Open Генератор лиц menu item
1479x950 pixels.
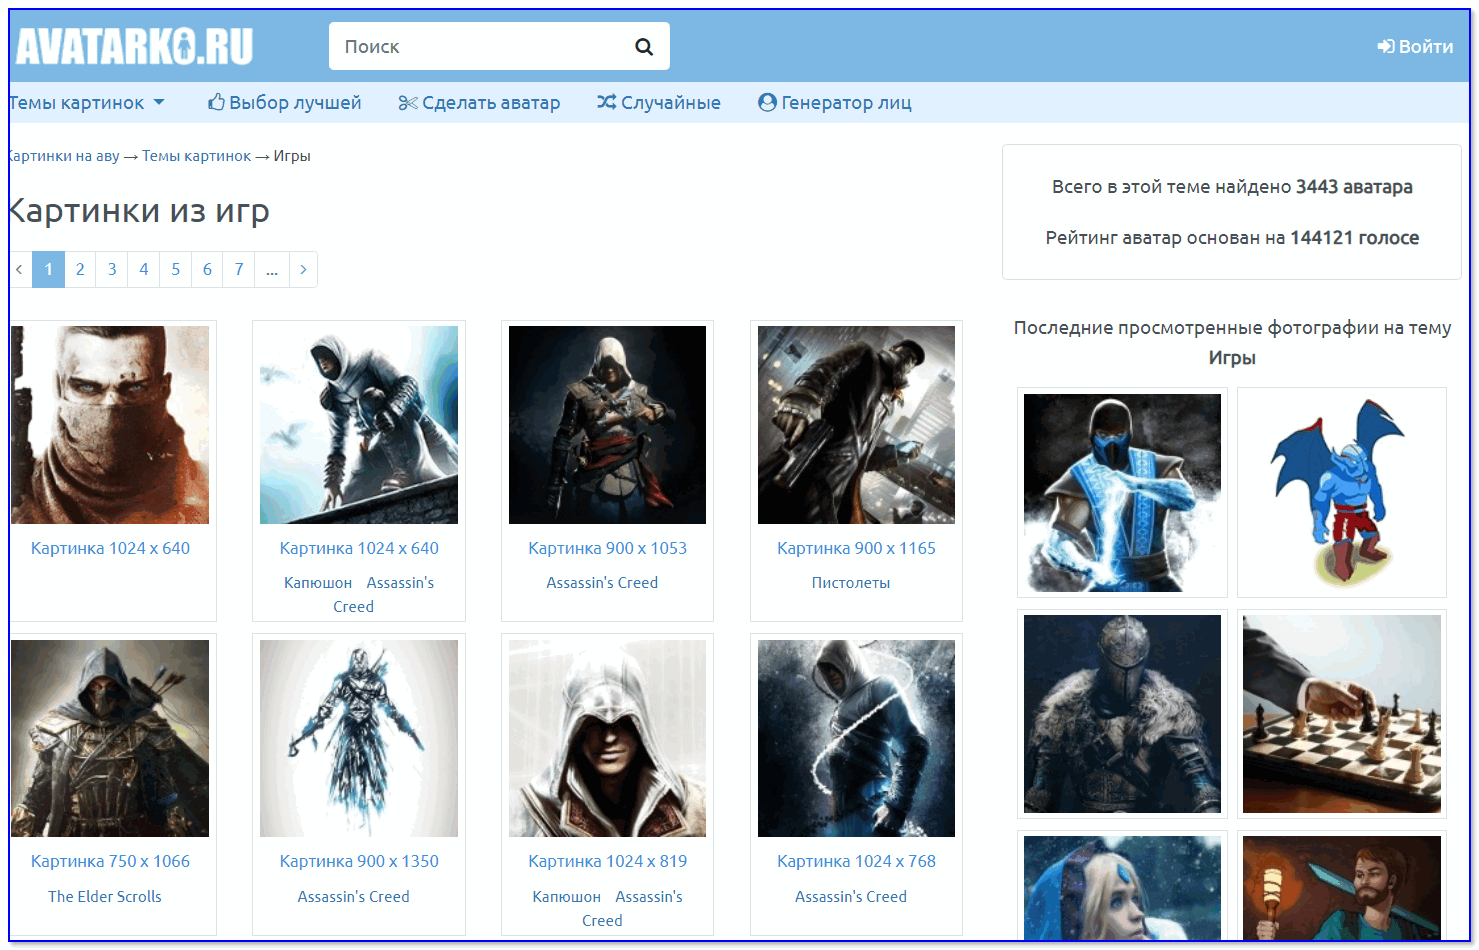coord(835,102)
